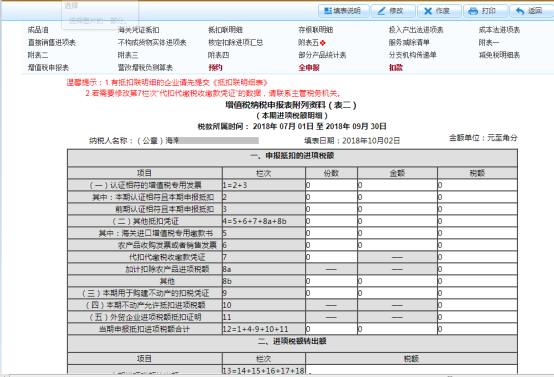Select 份数 field in row 7 代扣代缴

(331, 257)
